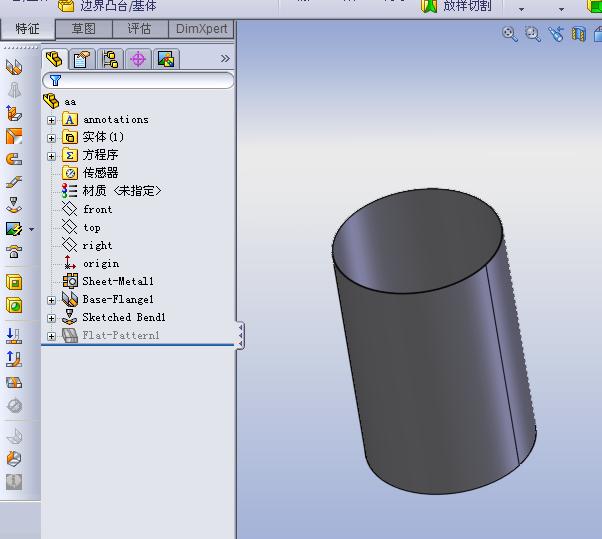Open the dropdown arrow beside the corners tool
Screen dimensions: 602x539
coord(31,229)
